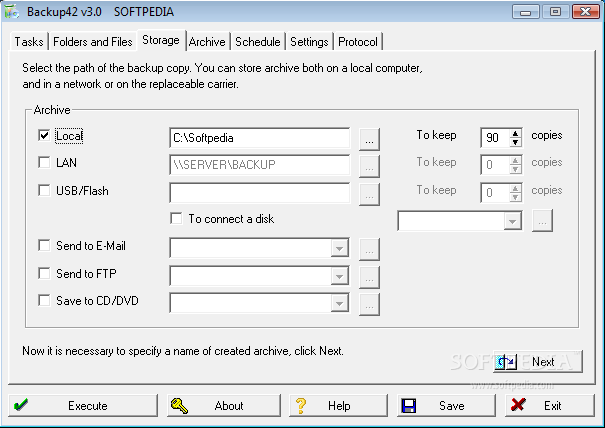Enable the USB/Flash checkbox
Screen dimensions: 605x428
[44, 190]
